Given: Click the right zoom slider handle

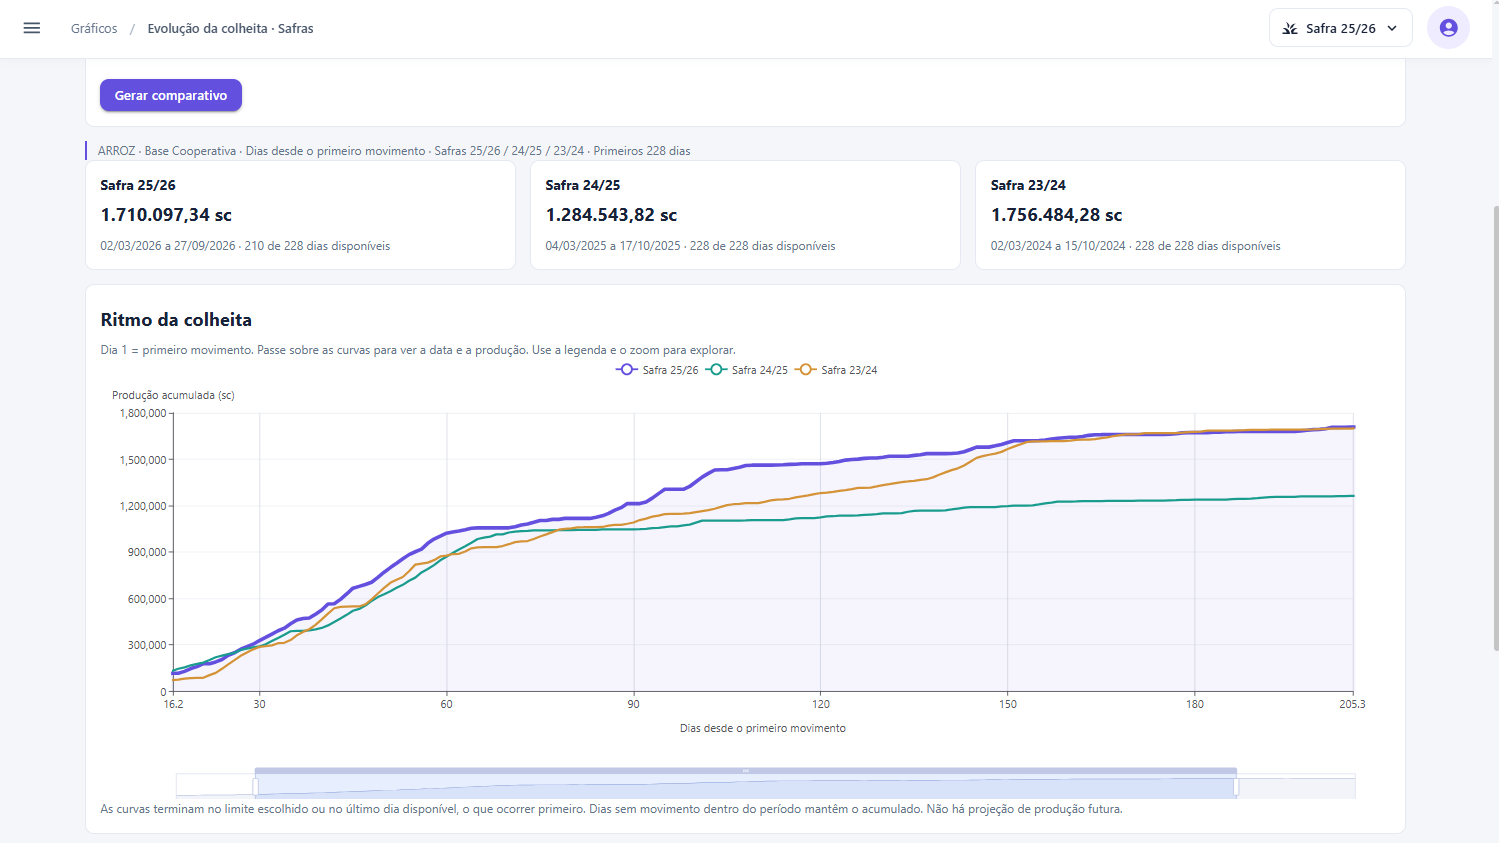Looking at the screenshot, I should (x=1237, y=787).
